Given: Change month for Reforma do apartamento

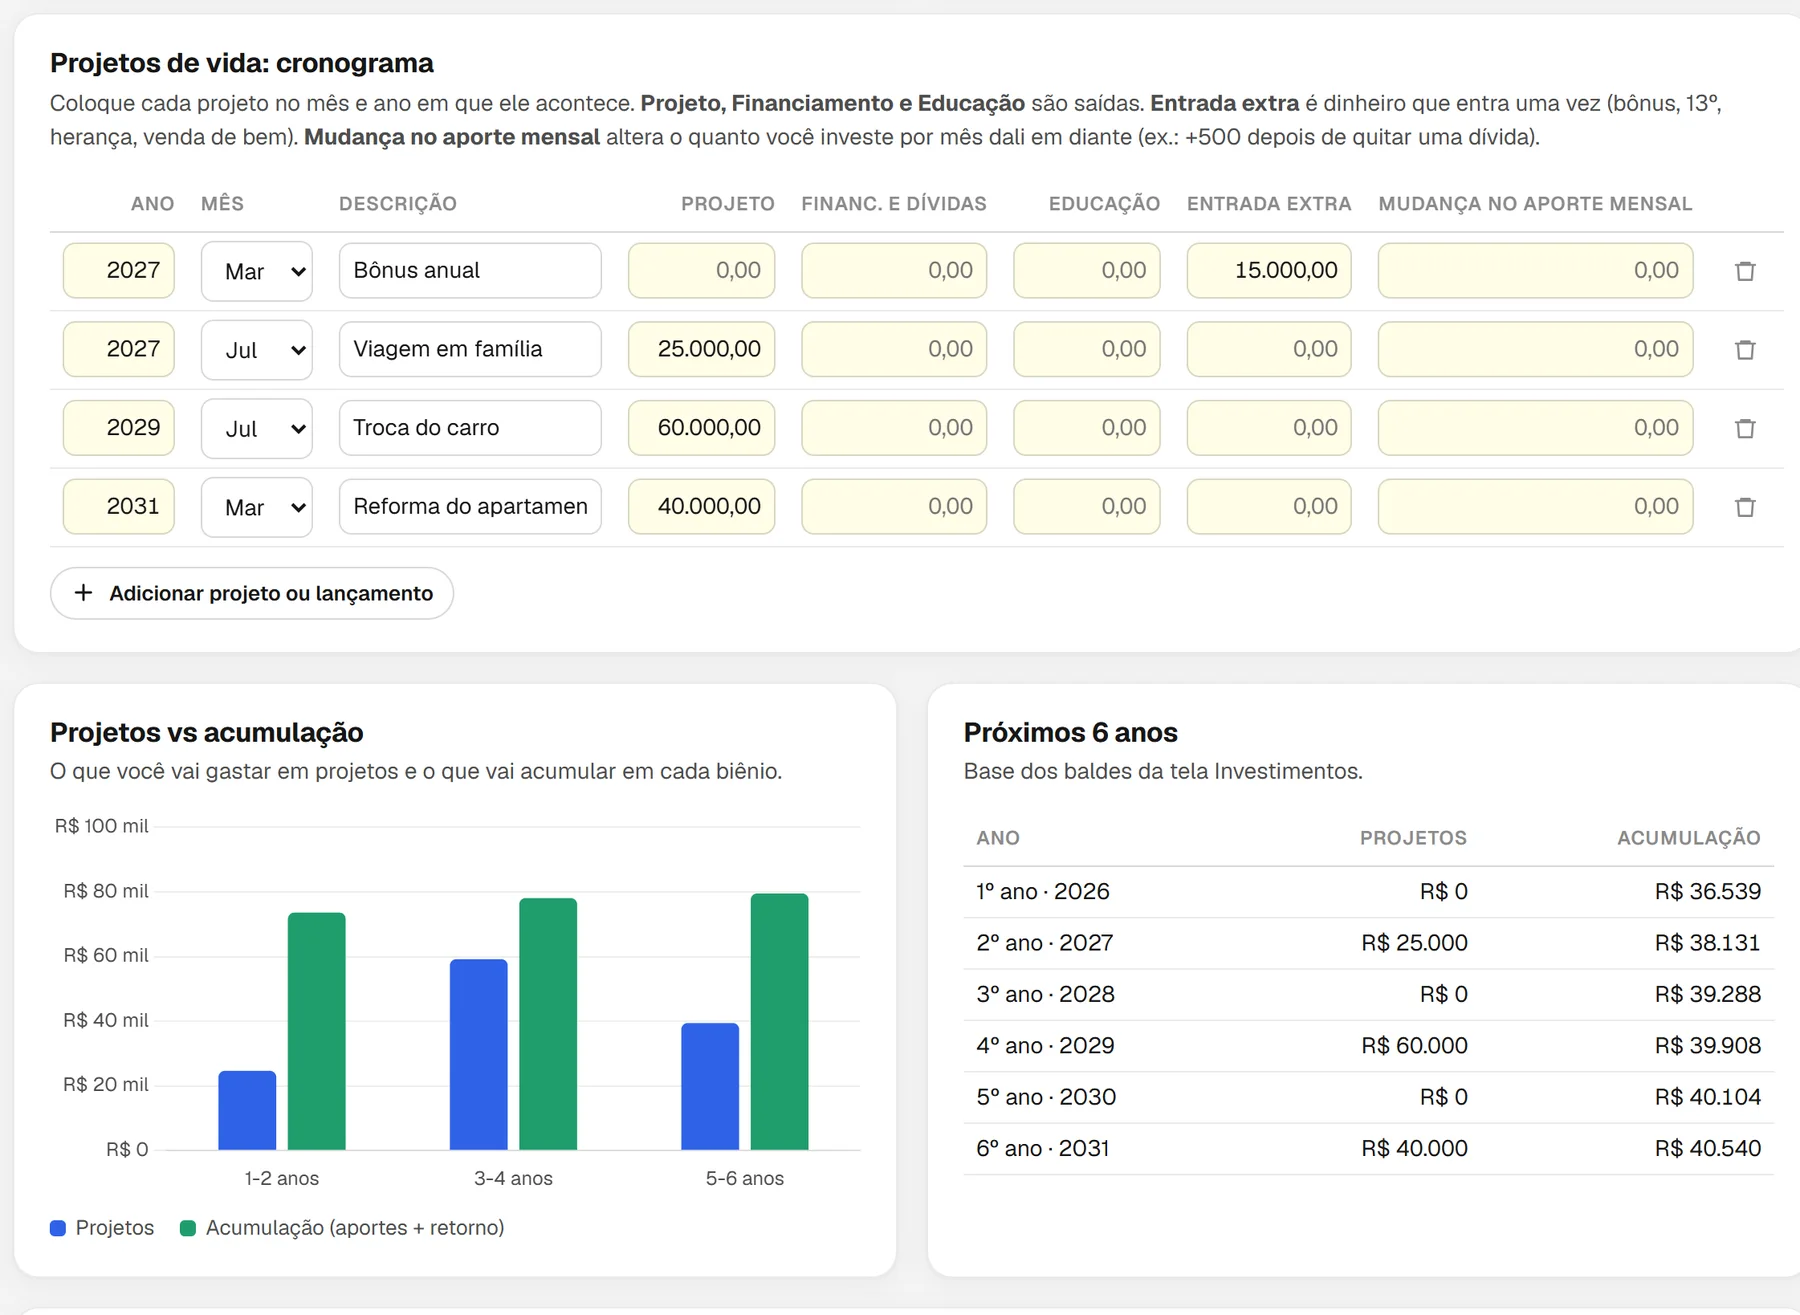Looking at the screenshot, I should pyautogui.click(x=257, y=507).
